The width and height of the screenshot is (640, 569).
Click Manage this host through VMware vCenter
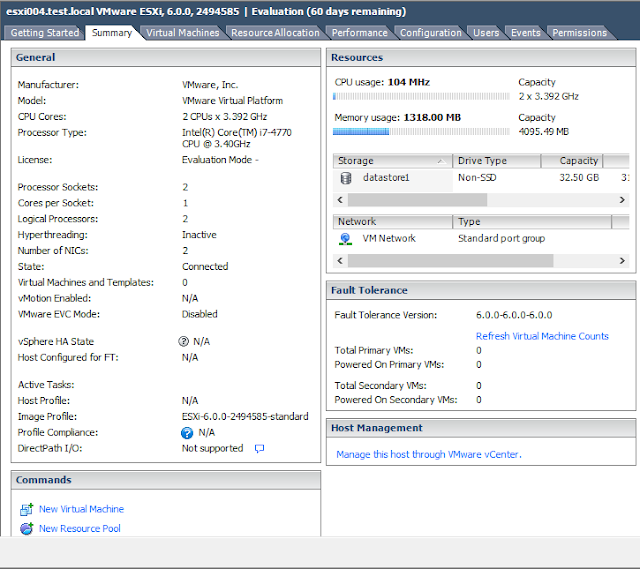click(x=429, y=454)
